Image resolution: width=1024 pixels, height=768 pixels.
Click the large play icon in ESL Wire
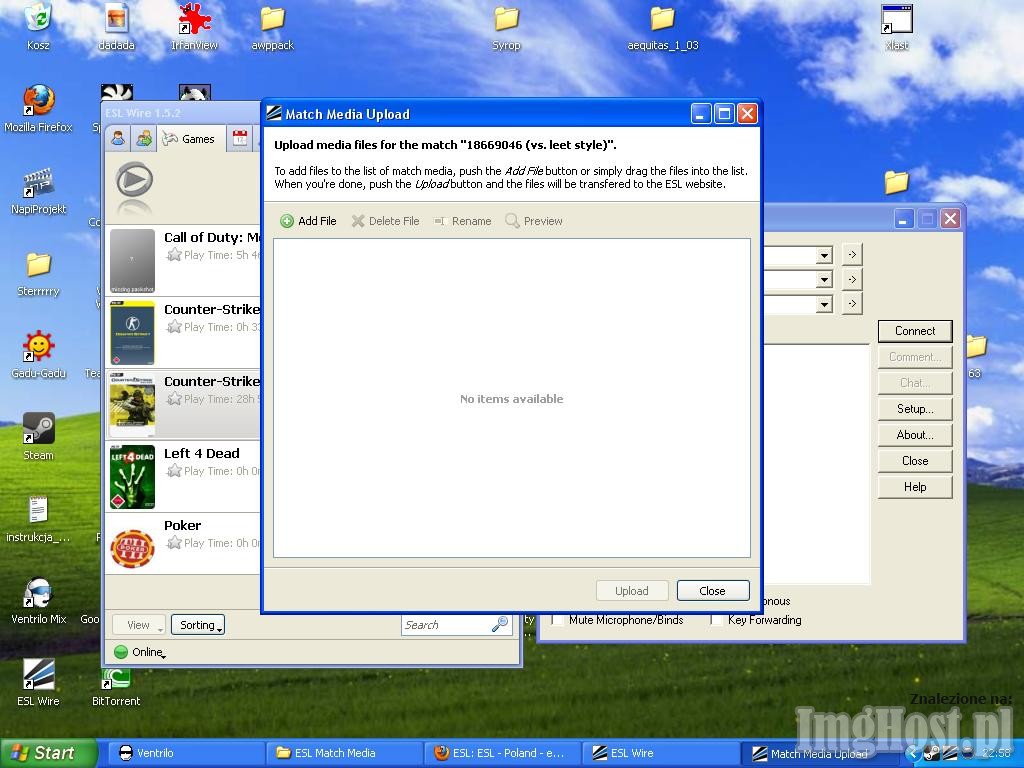point(134,182)
